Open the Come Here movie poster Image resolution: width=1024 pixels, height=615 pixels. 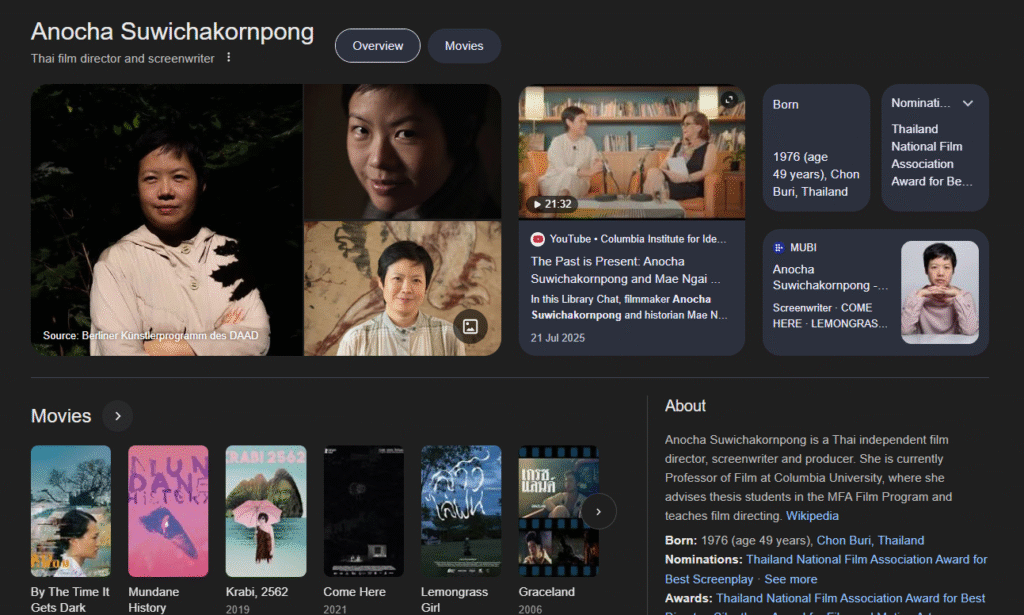[363, 511]
